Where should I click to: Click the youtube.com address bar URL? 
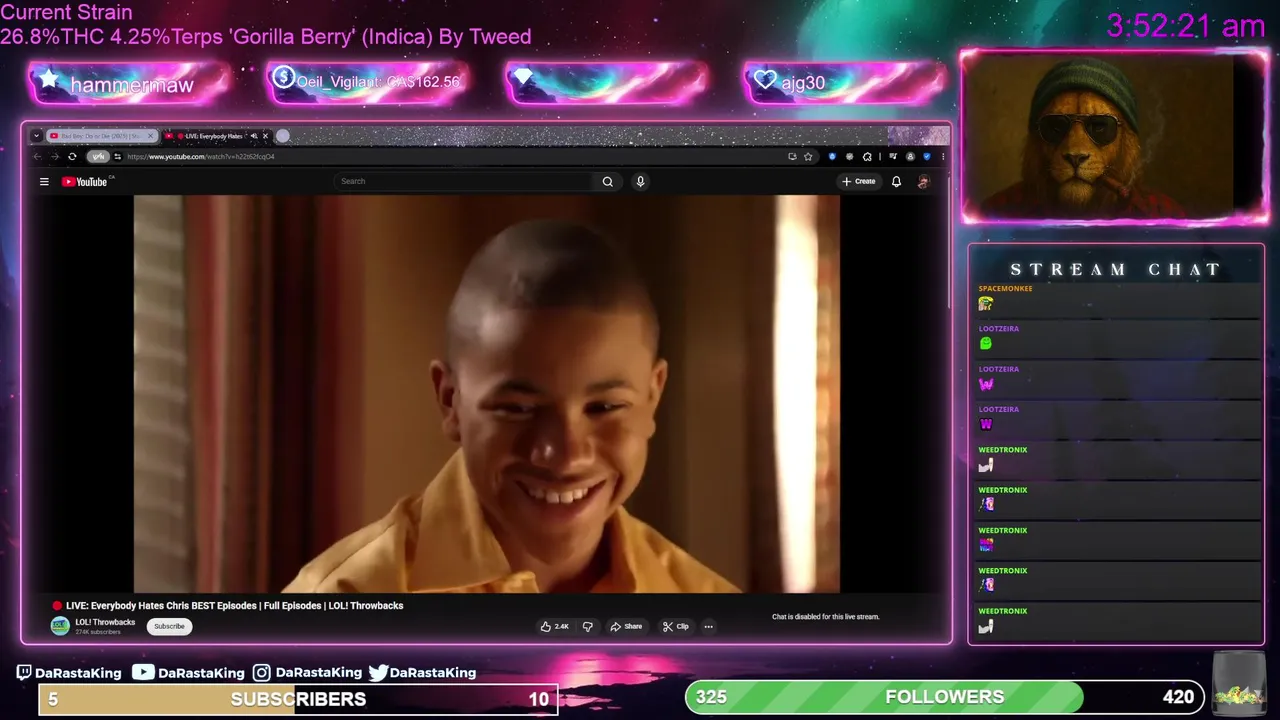[200, 156]
